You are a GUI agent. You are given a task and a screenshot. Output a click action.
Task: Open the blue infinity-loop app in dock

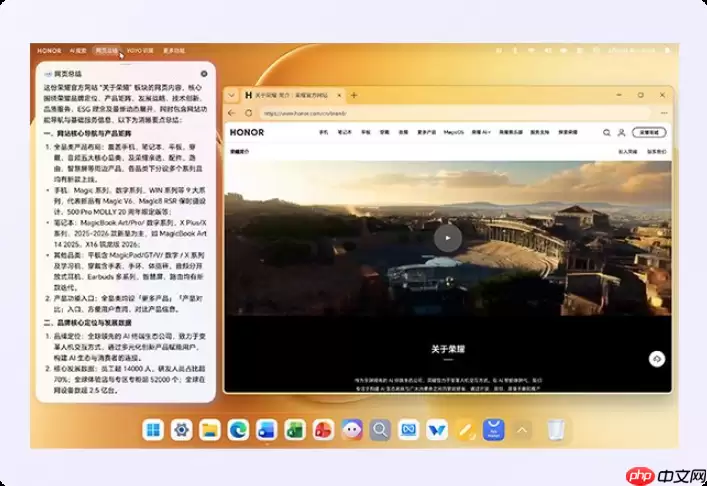point(409,430)
